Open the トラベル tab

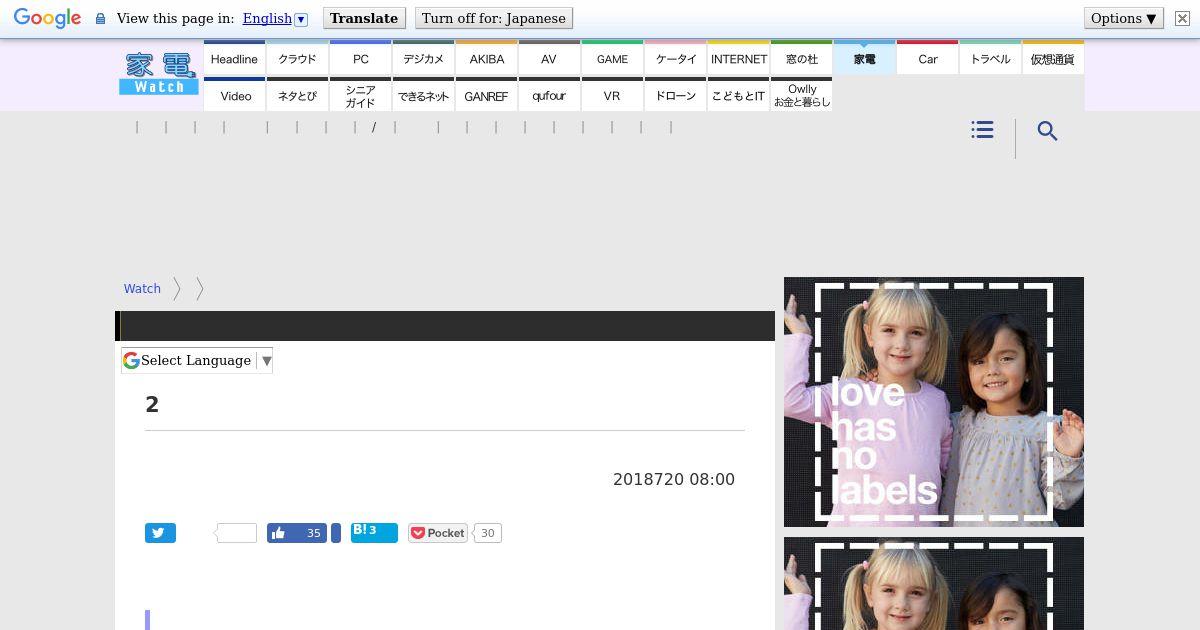(990, 58)
